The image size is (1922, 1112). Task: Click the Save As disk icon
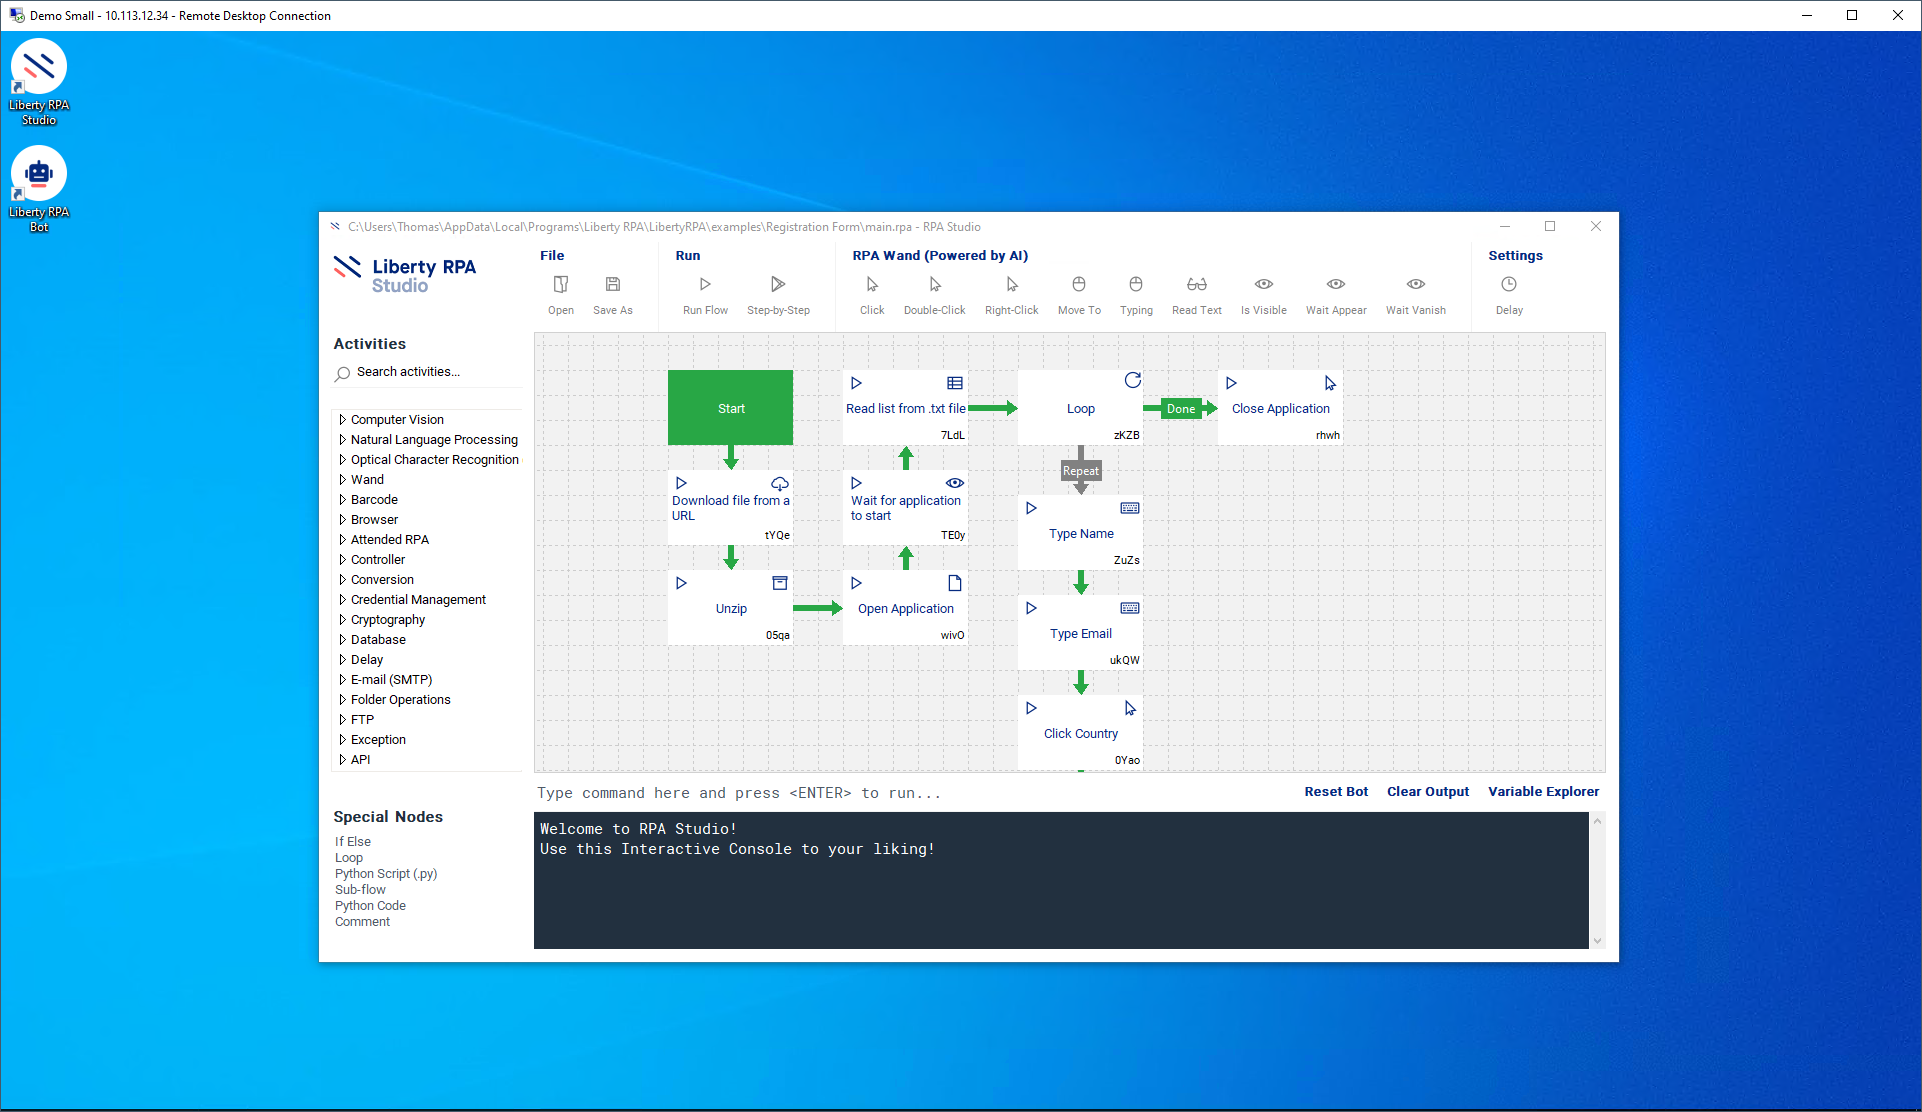613,285
